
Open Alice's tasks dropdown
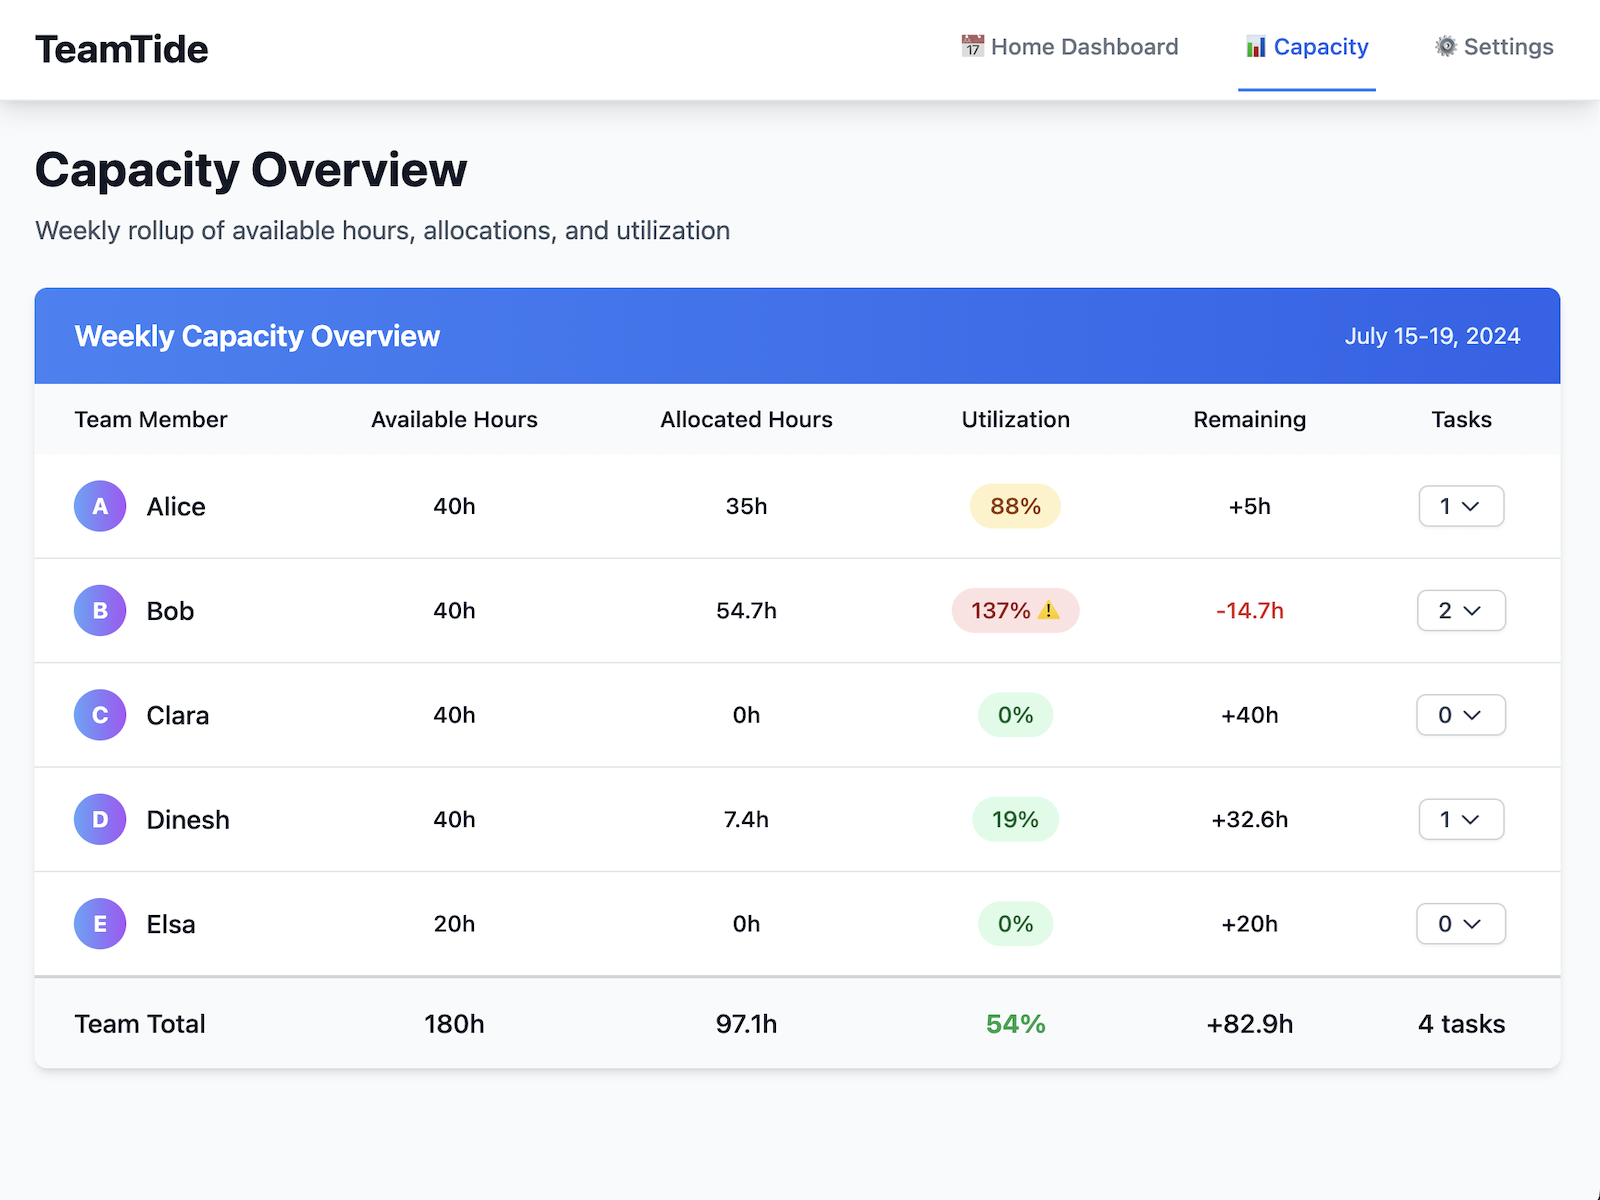(1461, 506)
